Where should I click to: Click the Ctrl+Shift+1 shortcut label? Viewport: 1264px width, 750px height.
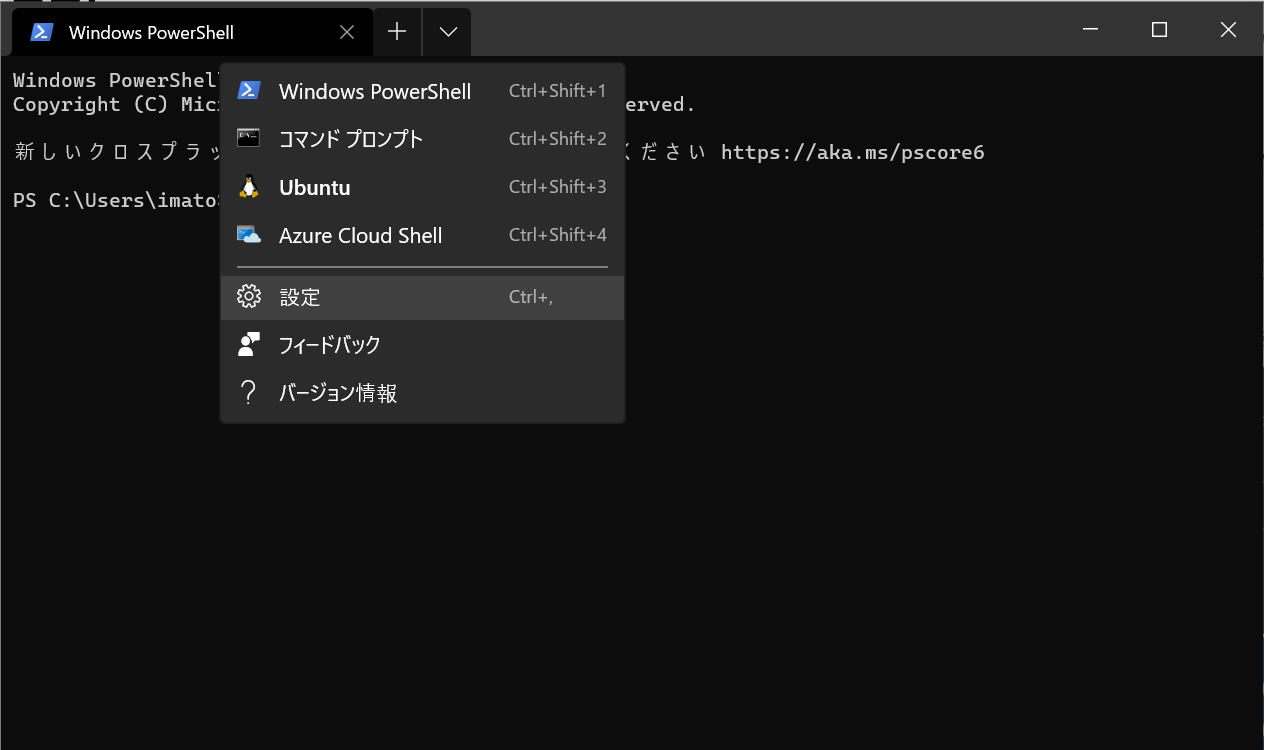(x=558, y=91)
